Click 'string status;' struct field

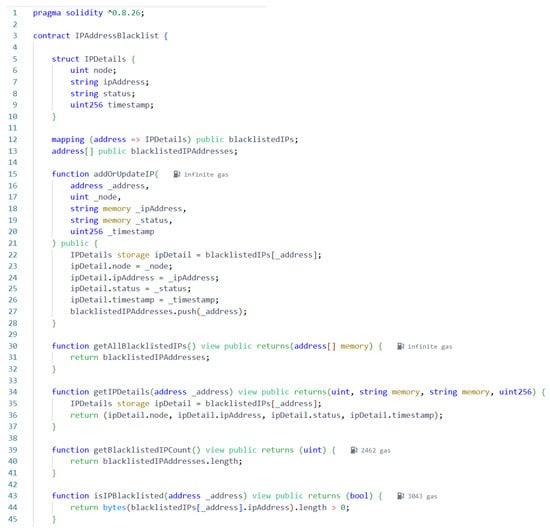click(x=102, y=94)
